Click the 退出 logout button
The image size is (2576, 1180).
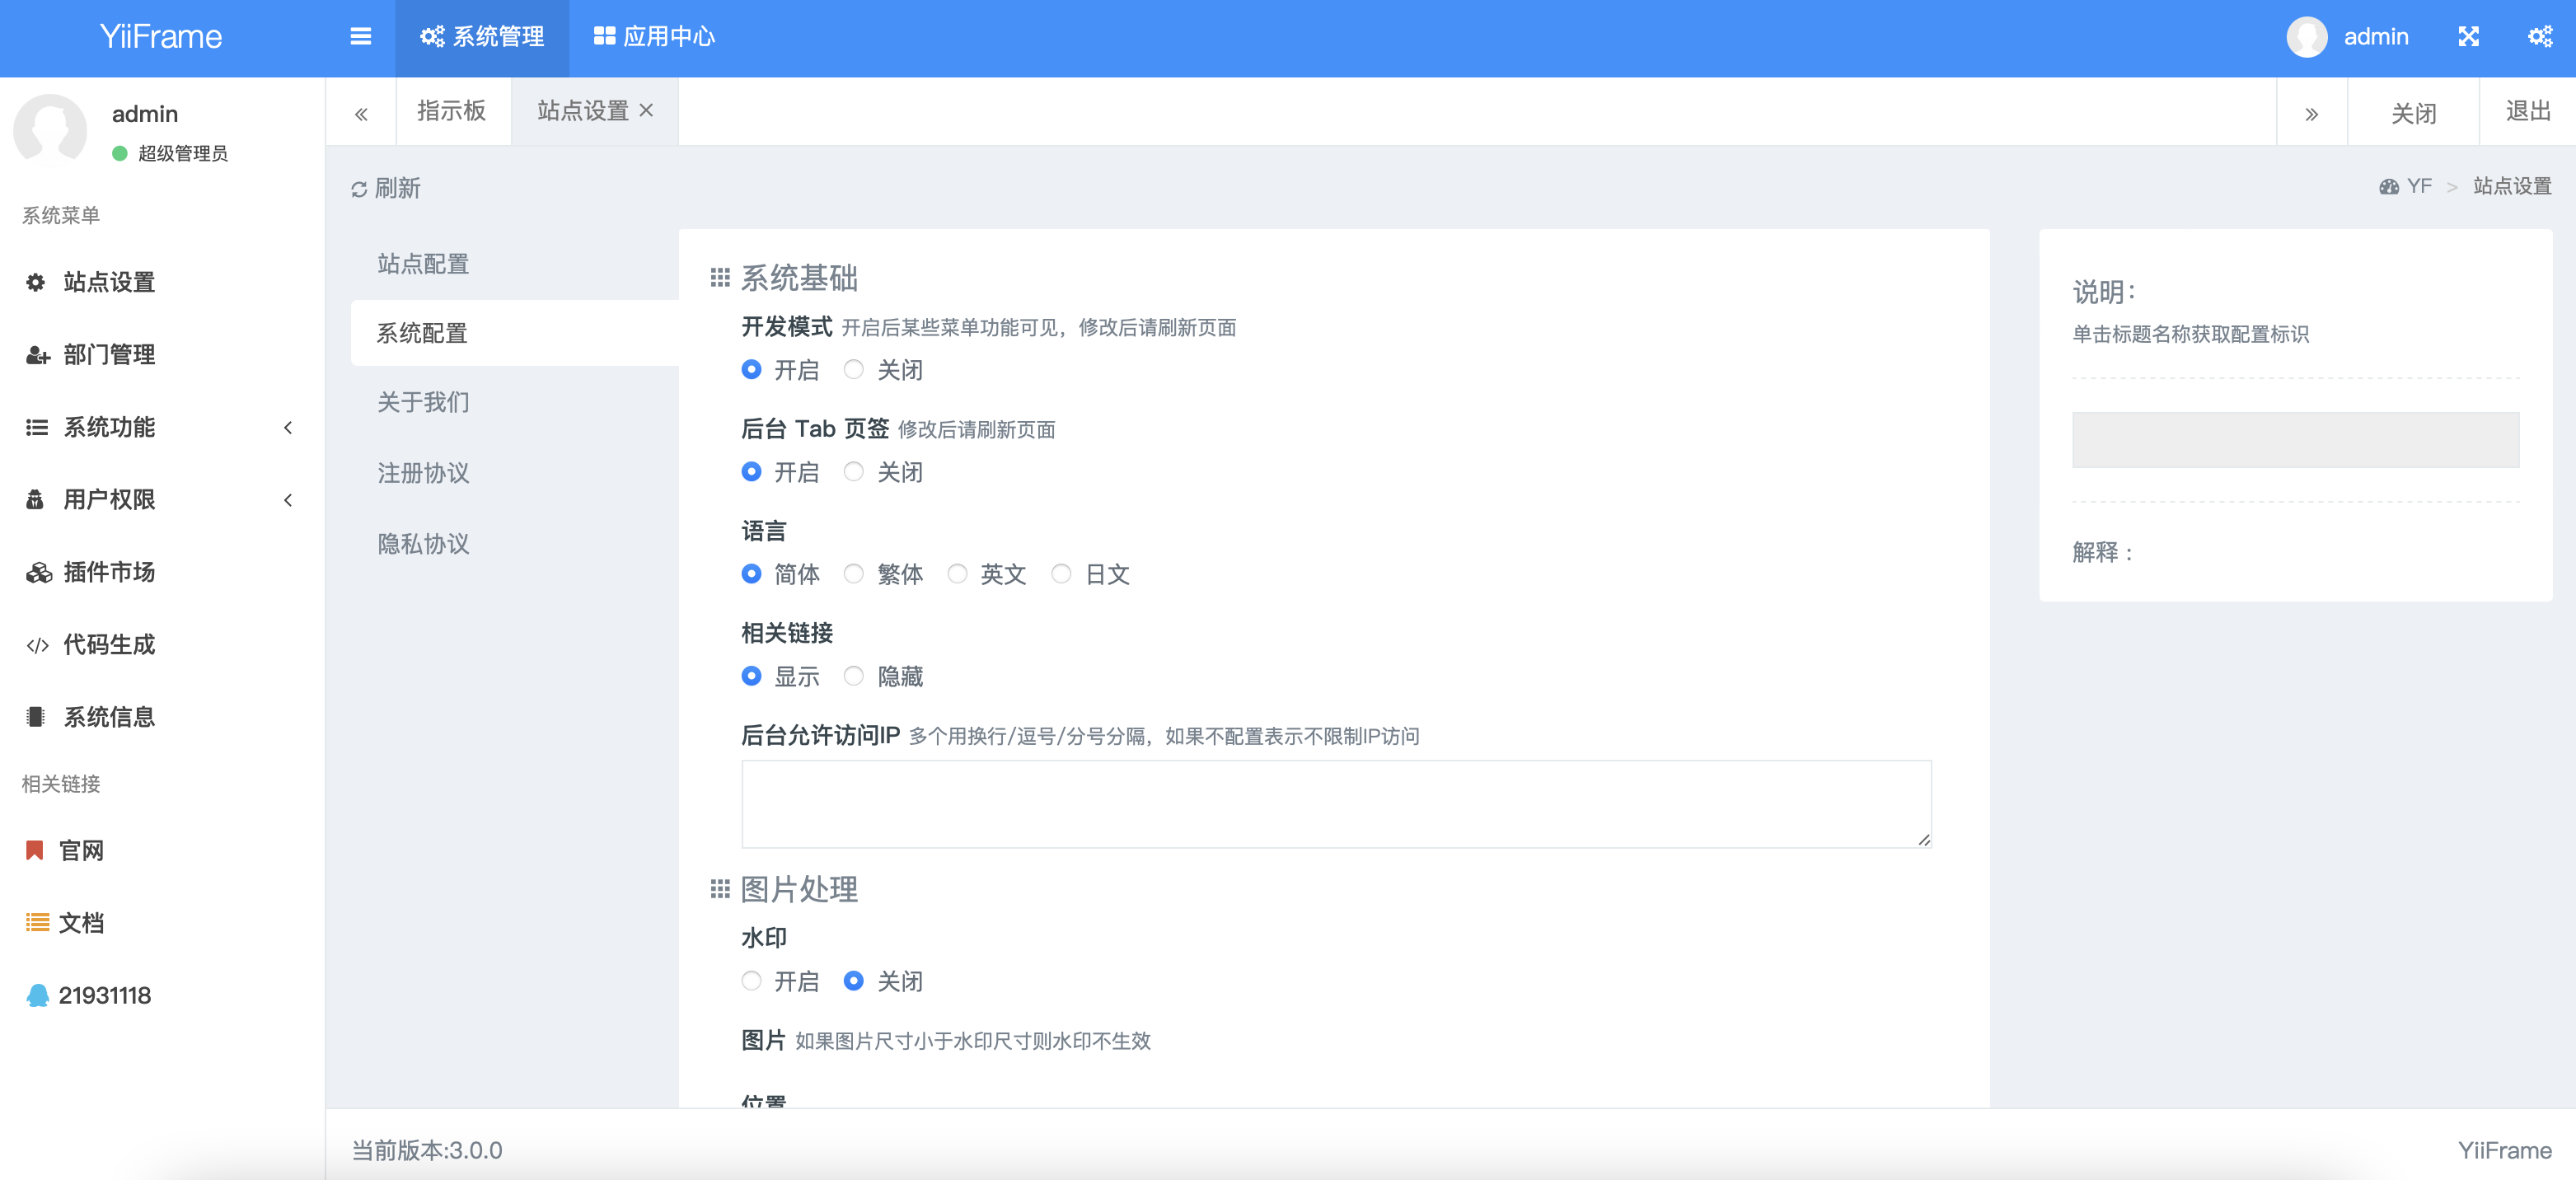(2527, 111)
